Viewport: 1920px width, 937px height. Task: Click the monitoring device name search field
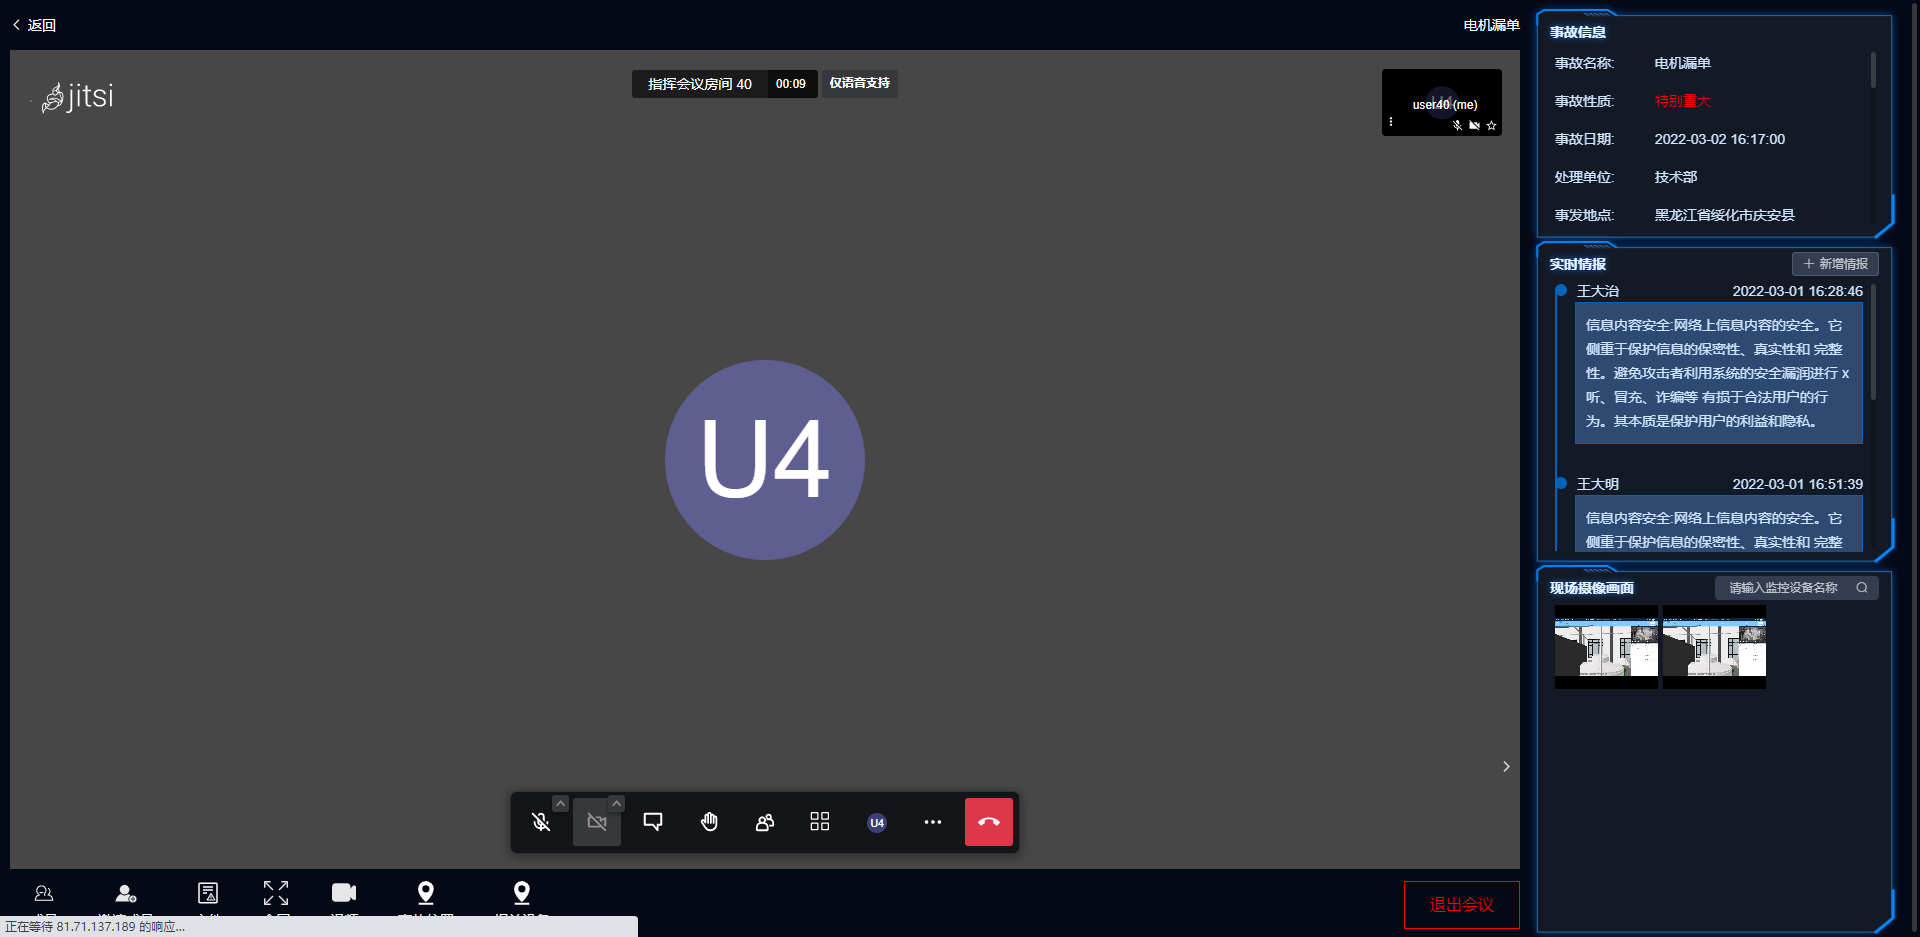coord(1785,588)
